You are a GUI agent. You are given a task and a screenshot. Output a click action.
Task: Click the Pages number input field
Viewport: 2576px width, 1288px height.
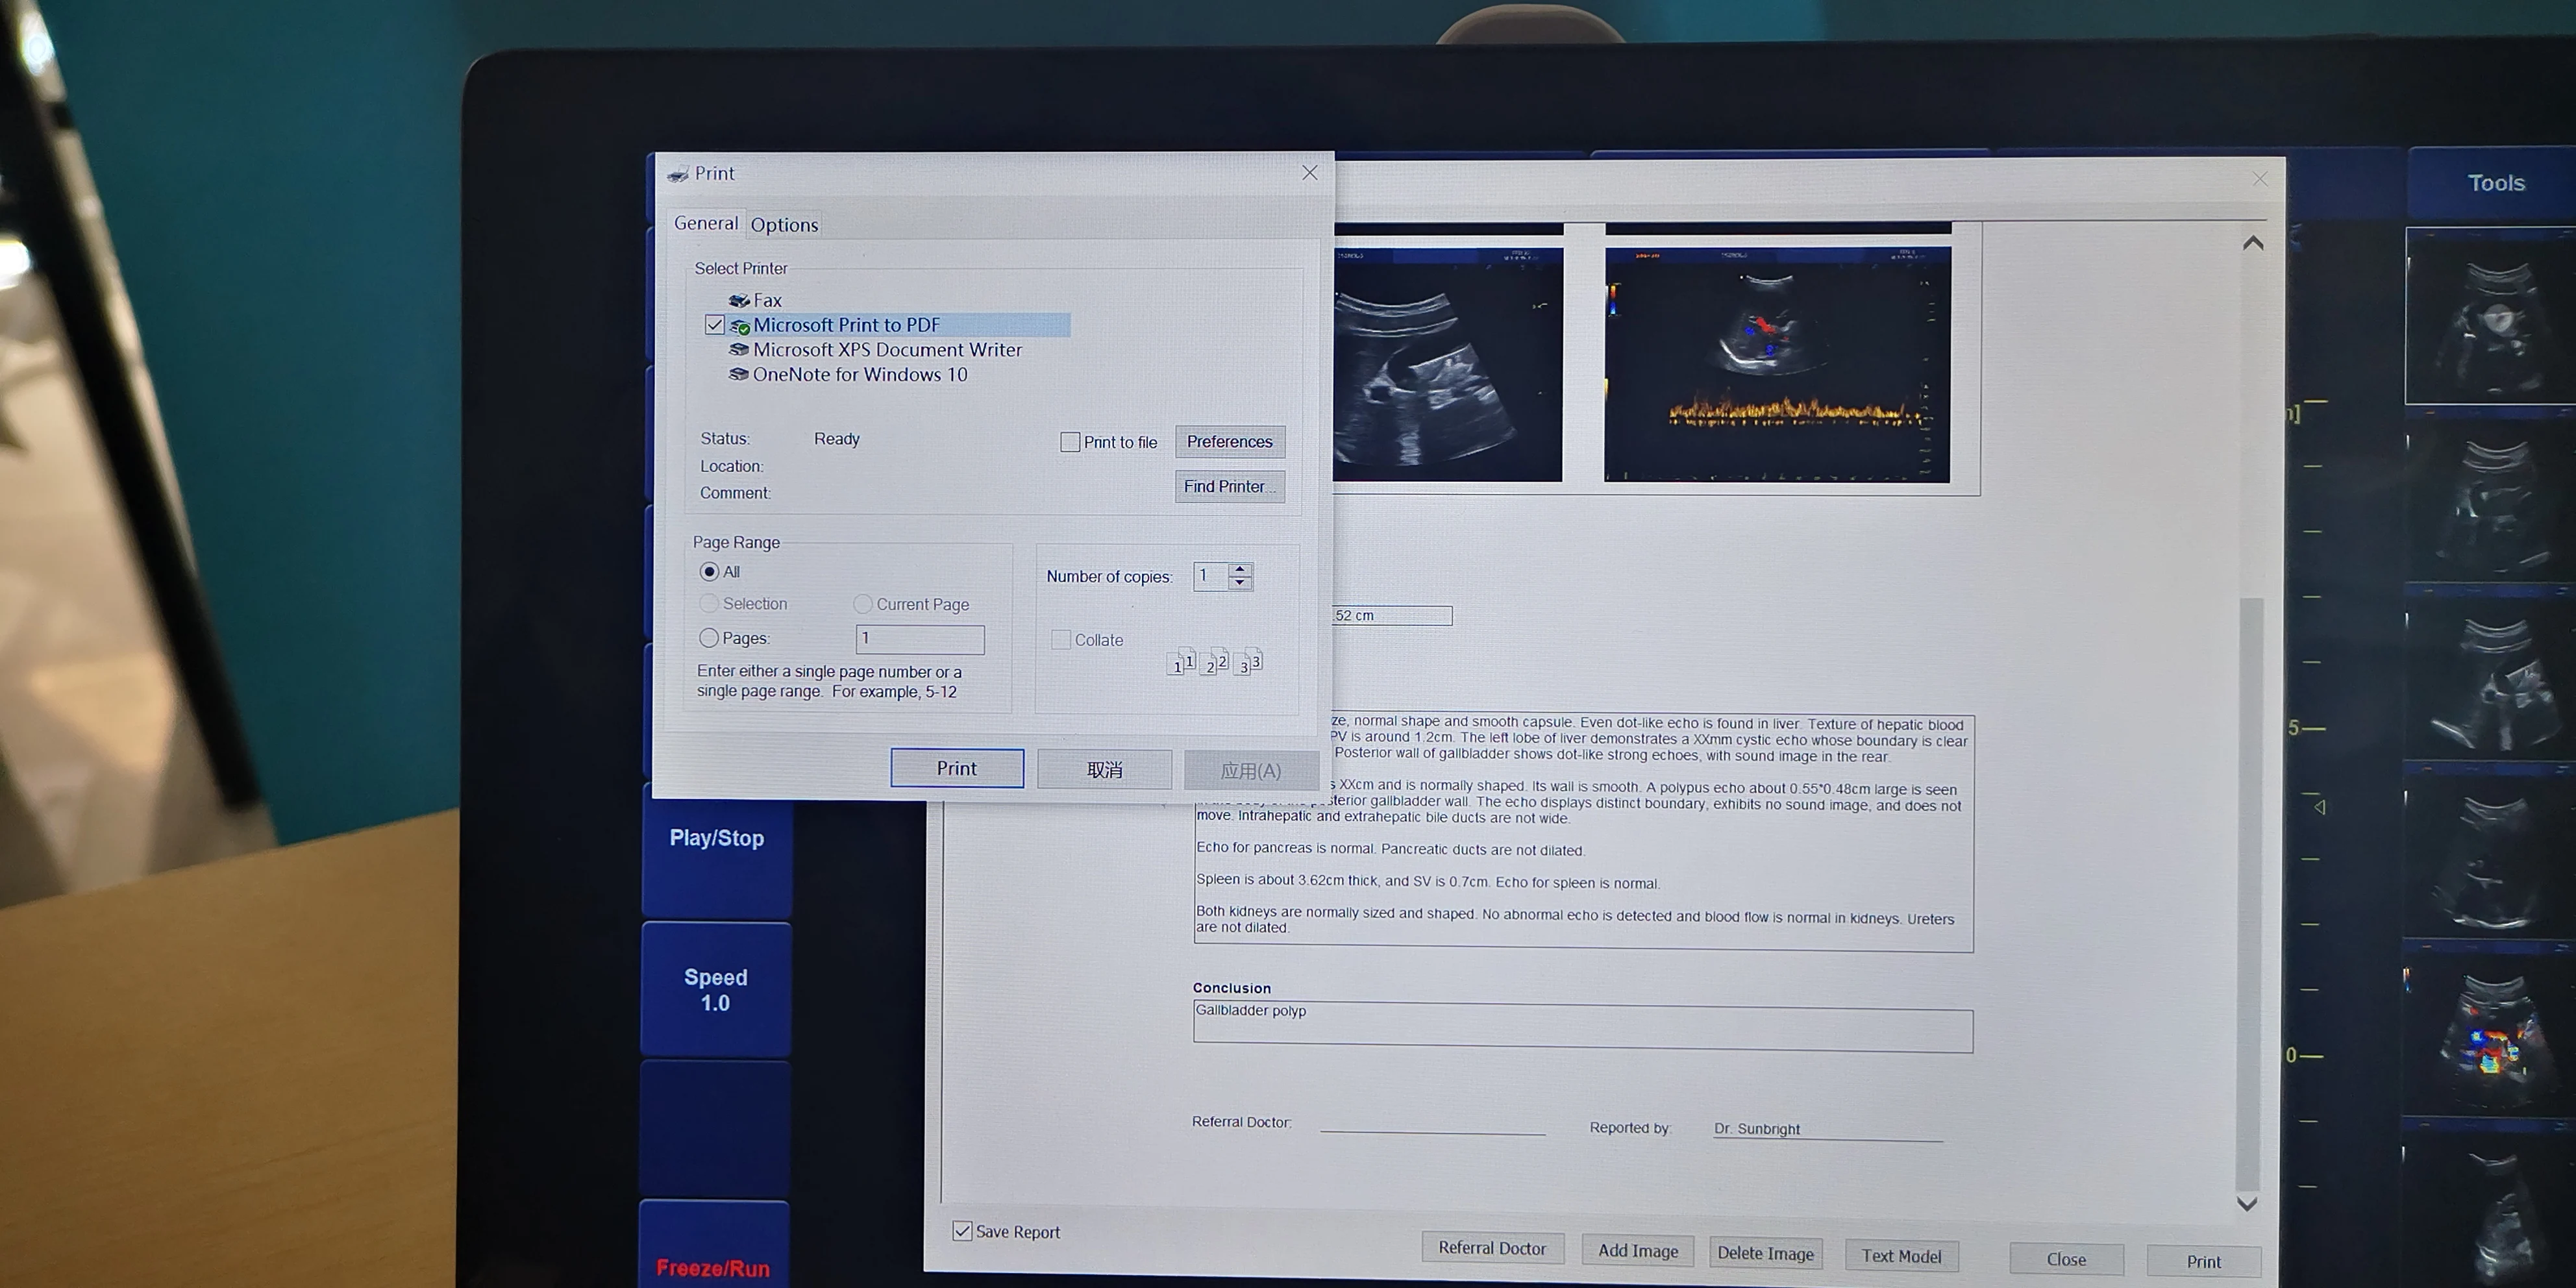920,639
